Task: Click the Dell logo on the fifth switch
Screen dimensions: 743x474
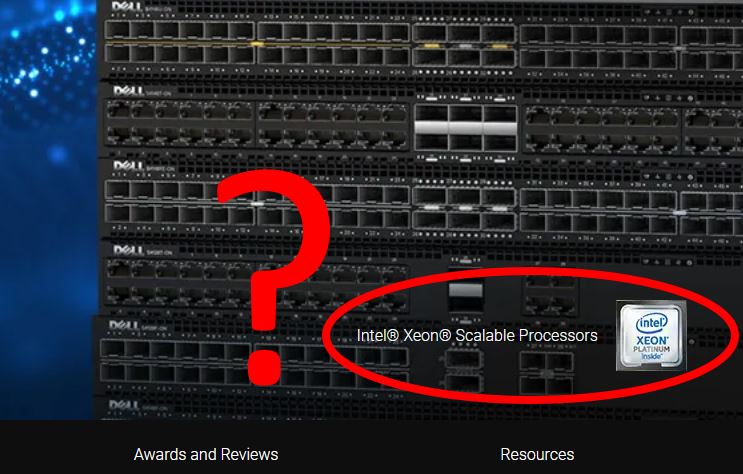Action: 124,325
